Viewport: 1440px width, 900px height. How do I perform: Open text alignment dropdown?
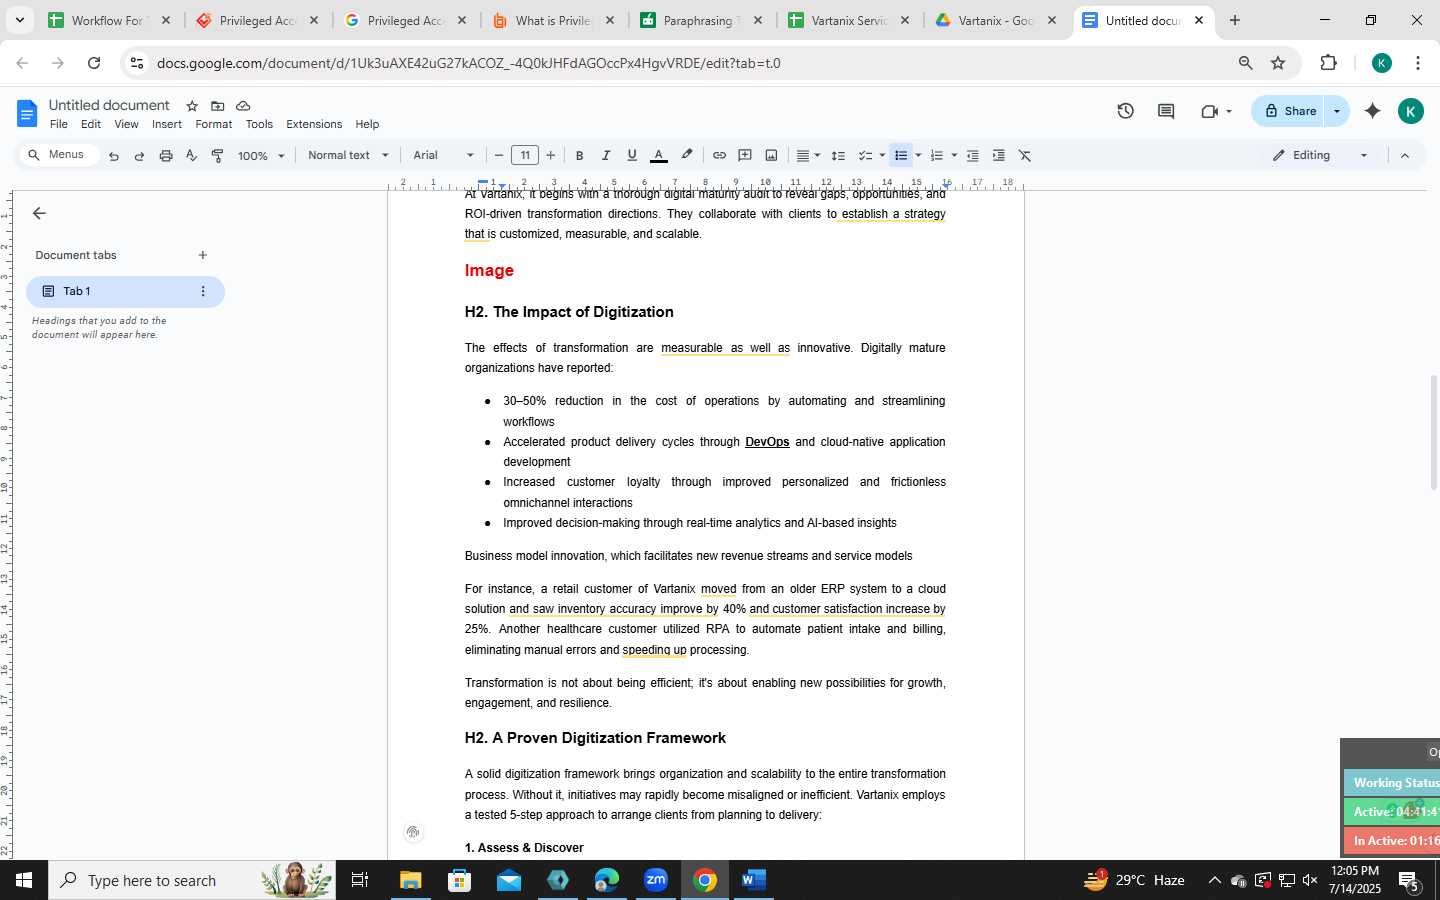(x=807, y=155)
